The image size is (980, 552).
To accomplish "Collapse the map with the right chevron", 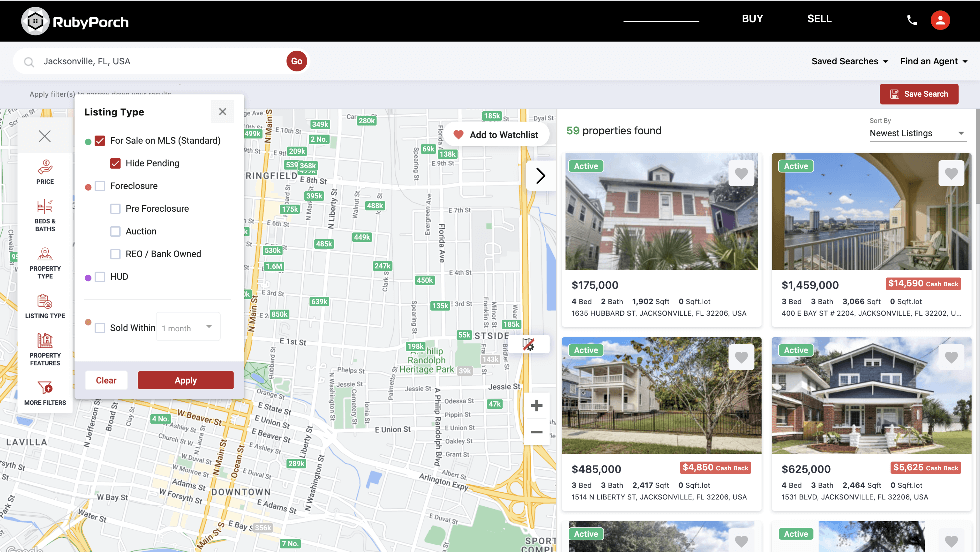I will 540,176.
